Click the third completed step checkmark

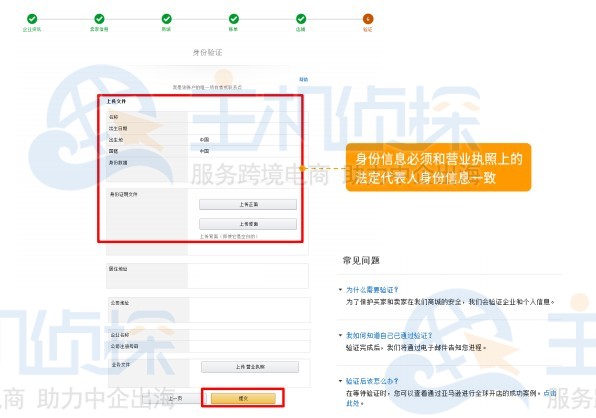(x=166, y=19)
